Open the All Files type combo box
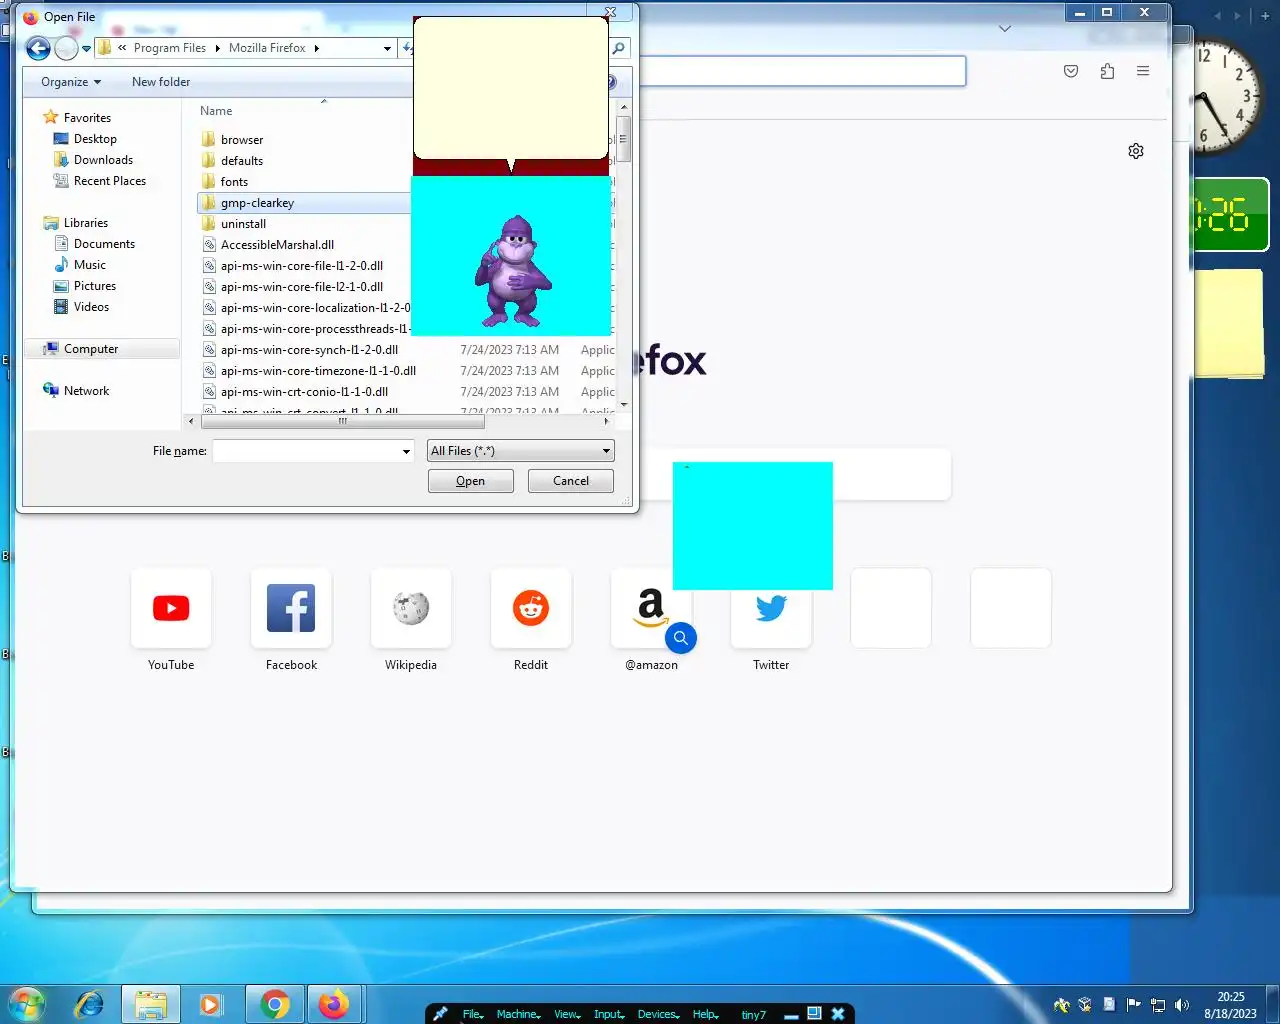This screenshot has height=1024, width=1280. point(520,451)
